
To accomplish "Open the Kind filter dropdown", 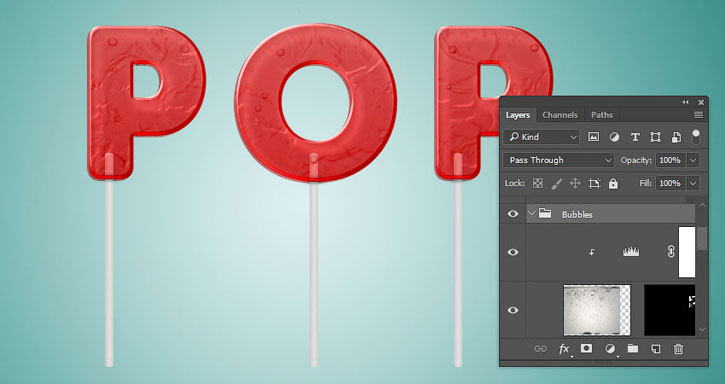I will (541, 137).
